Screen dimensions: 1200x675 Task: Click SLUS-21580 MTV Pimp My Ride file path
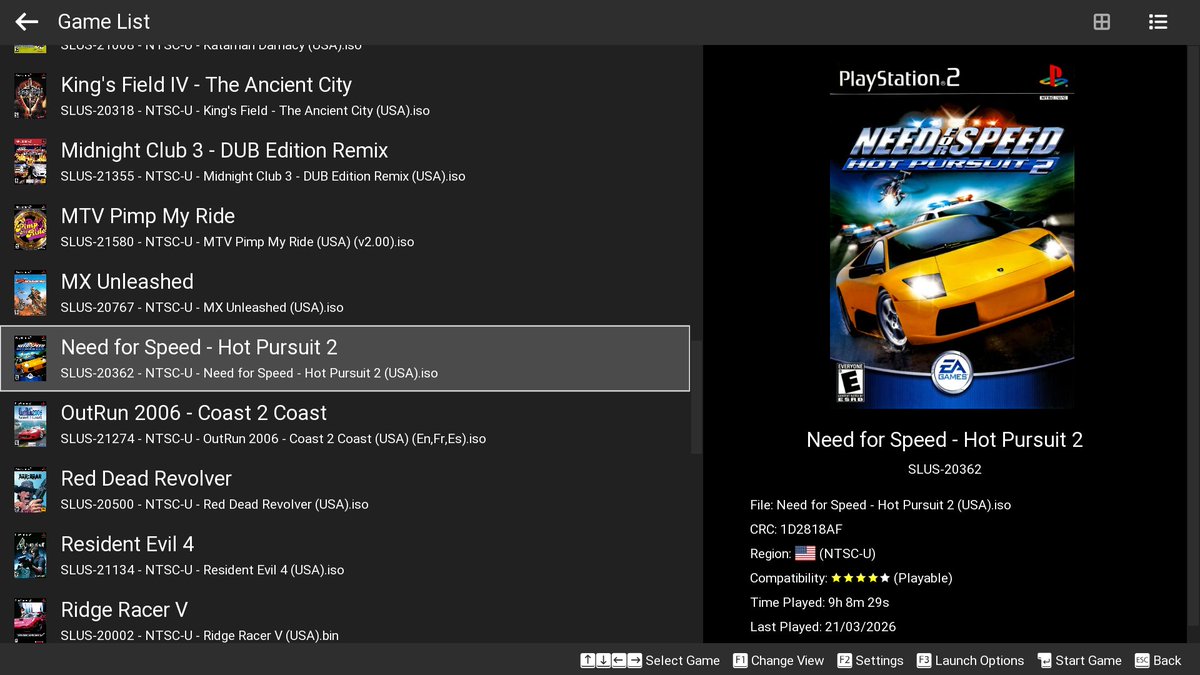(237, 242)
